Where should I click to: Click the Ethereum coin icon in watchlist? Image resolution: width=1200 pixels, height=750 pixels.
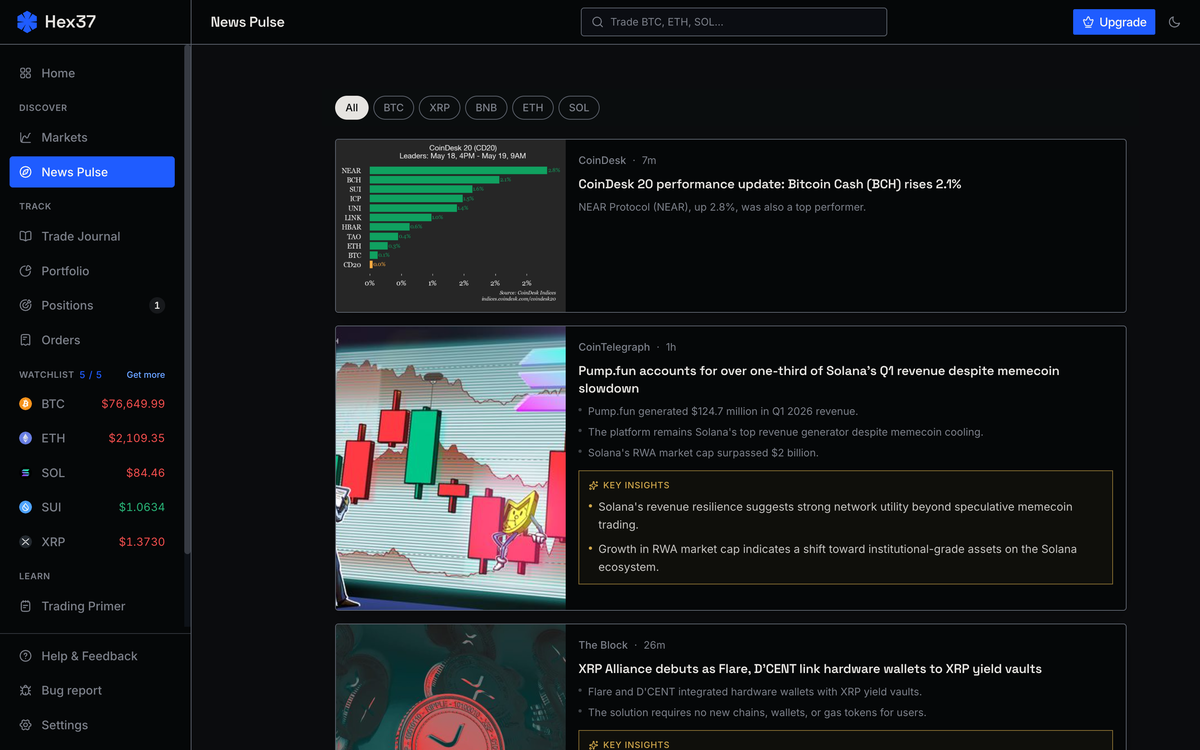pyautogui.click(x=26, y=438)
